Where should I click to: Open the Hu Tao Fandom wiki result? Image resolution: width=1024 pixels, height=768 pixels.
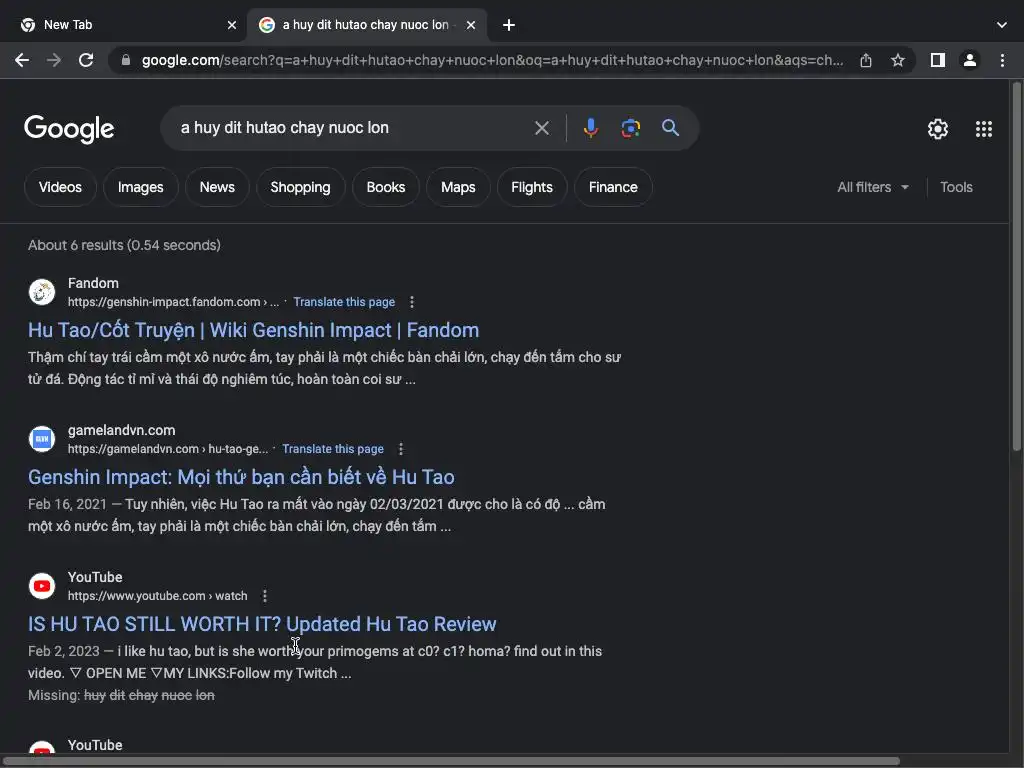point(253,330)
